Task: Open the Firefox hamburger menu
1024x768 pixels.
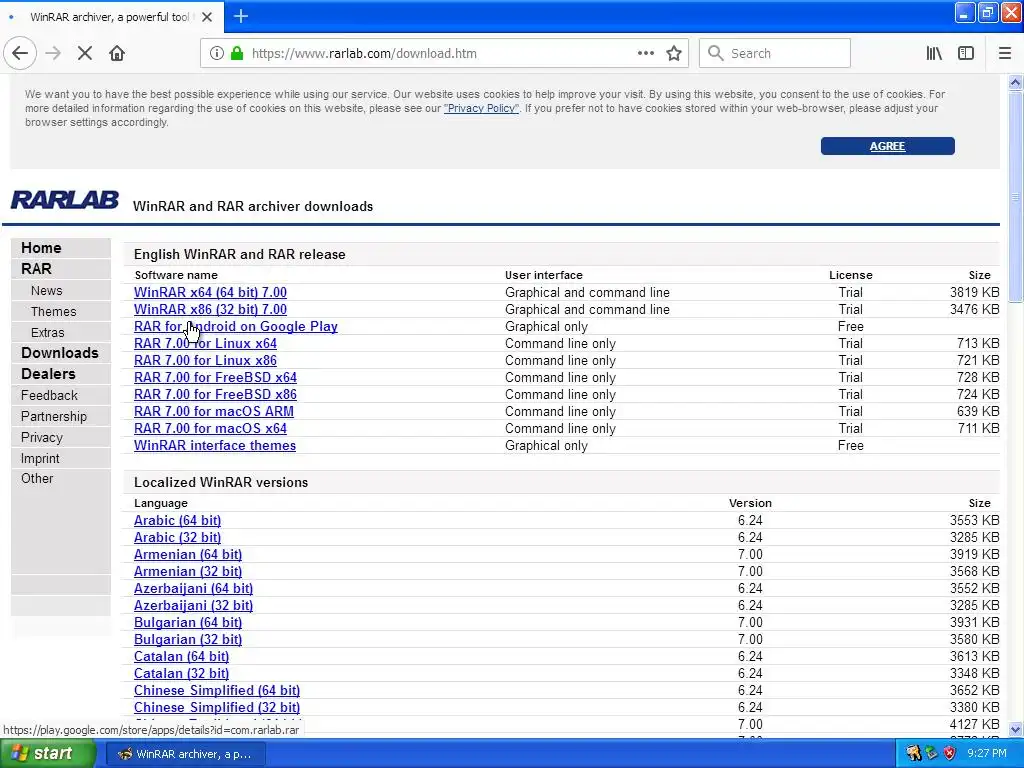Action: click(x=1005, y=53)
